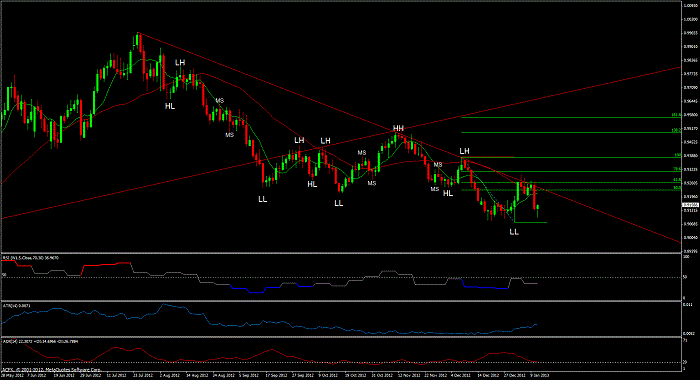Select the LL label beneath the latest low
The image size is (700, 380).
click(x=514, y=232)
